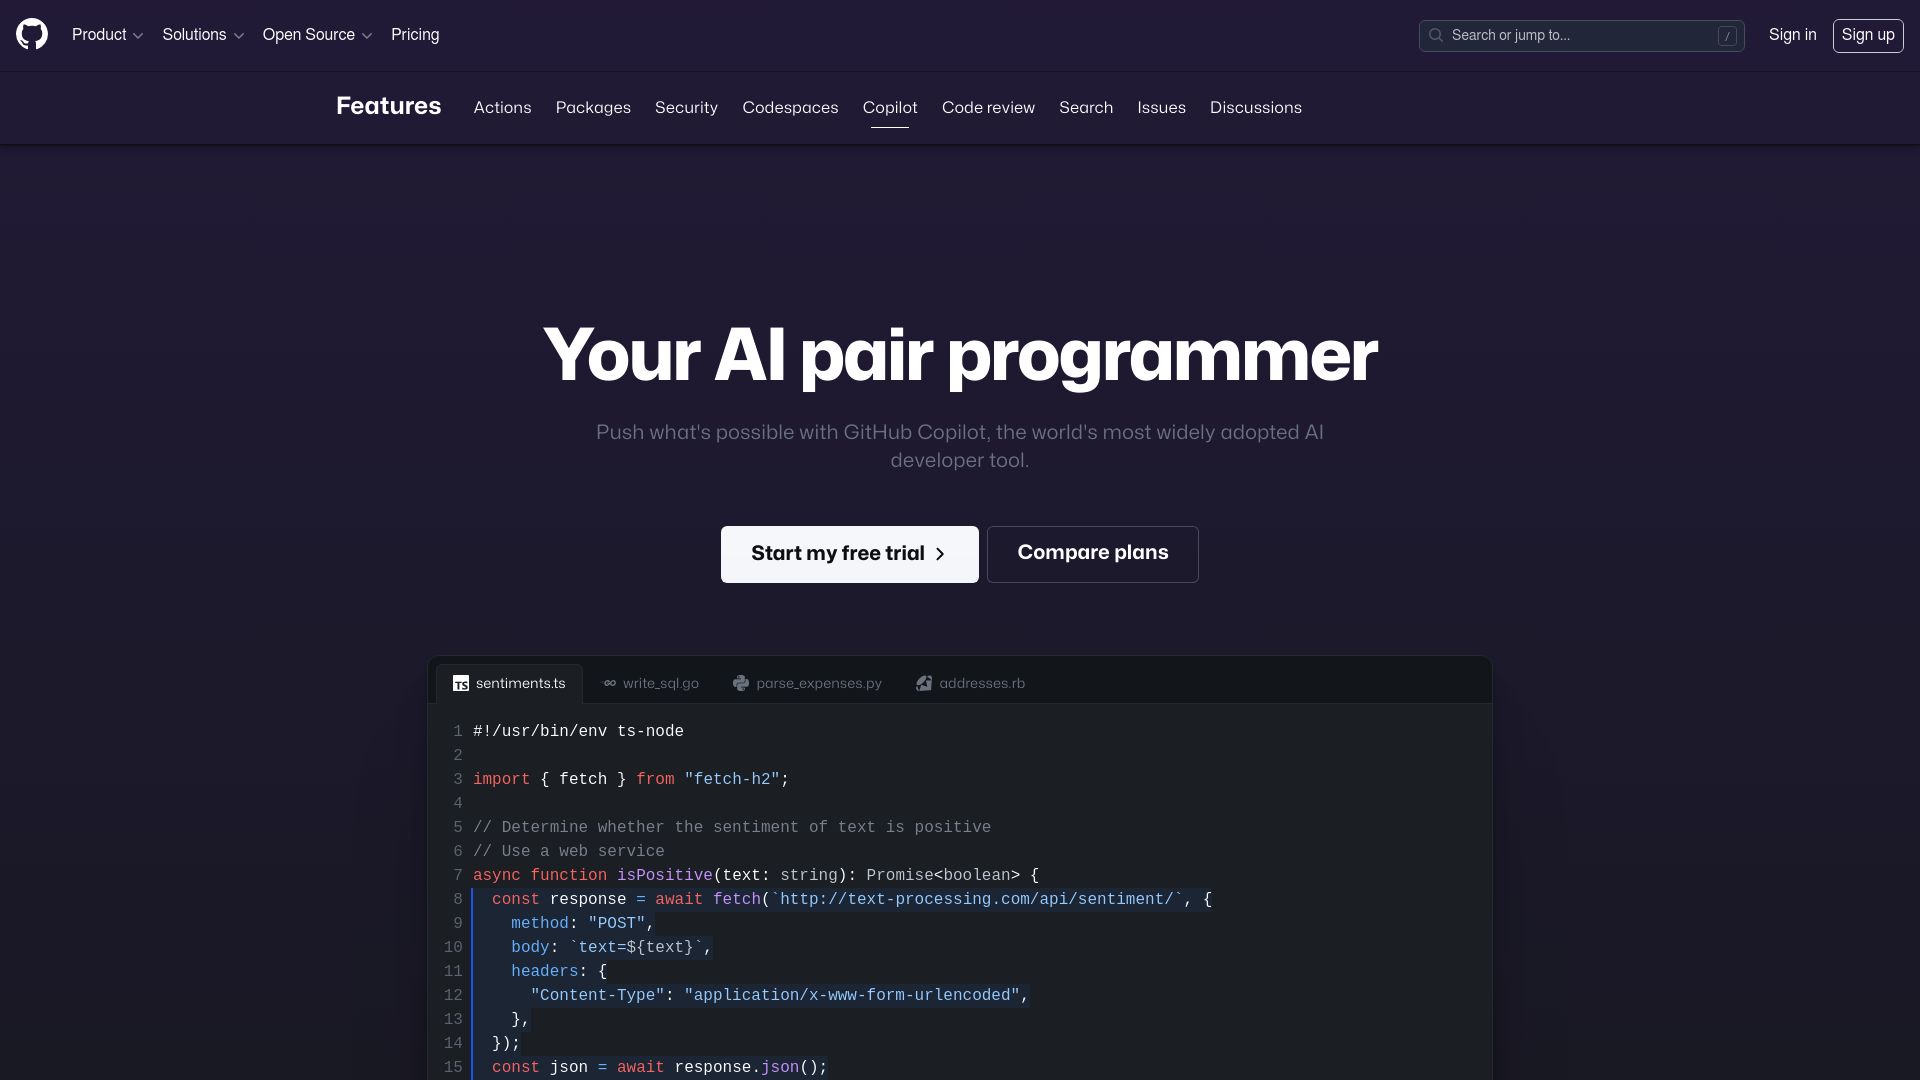Click the magnifying glass search icon
The image size is (1920, 1080).
click(1436, 35)
